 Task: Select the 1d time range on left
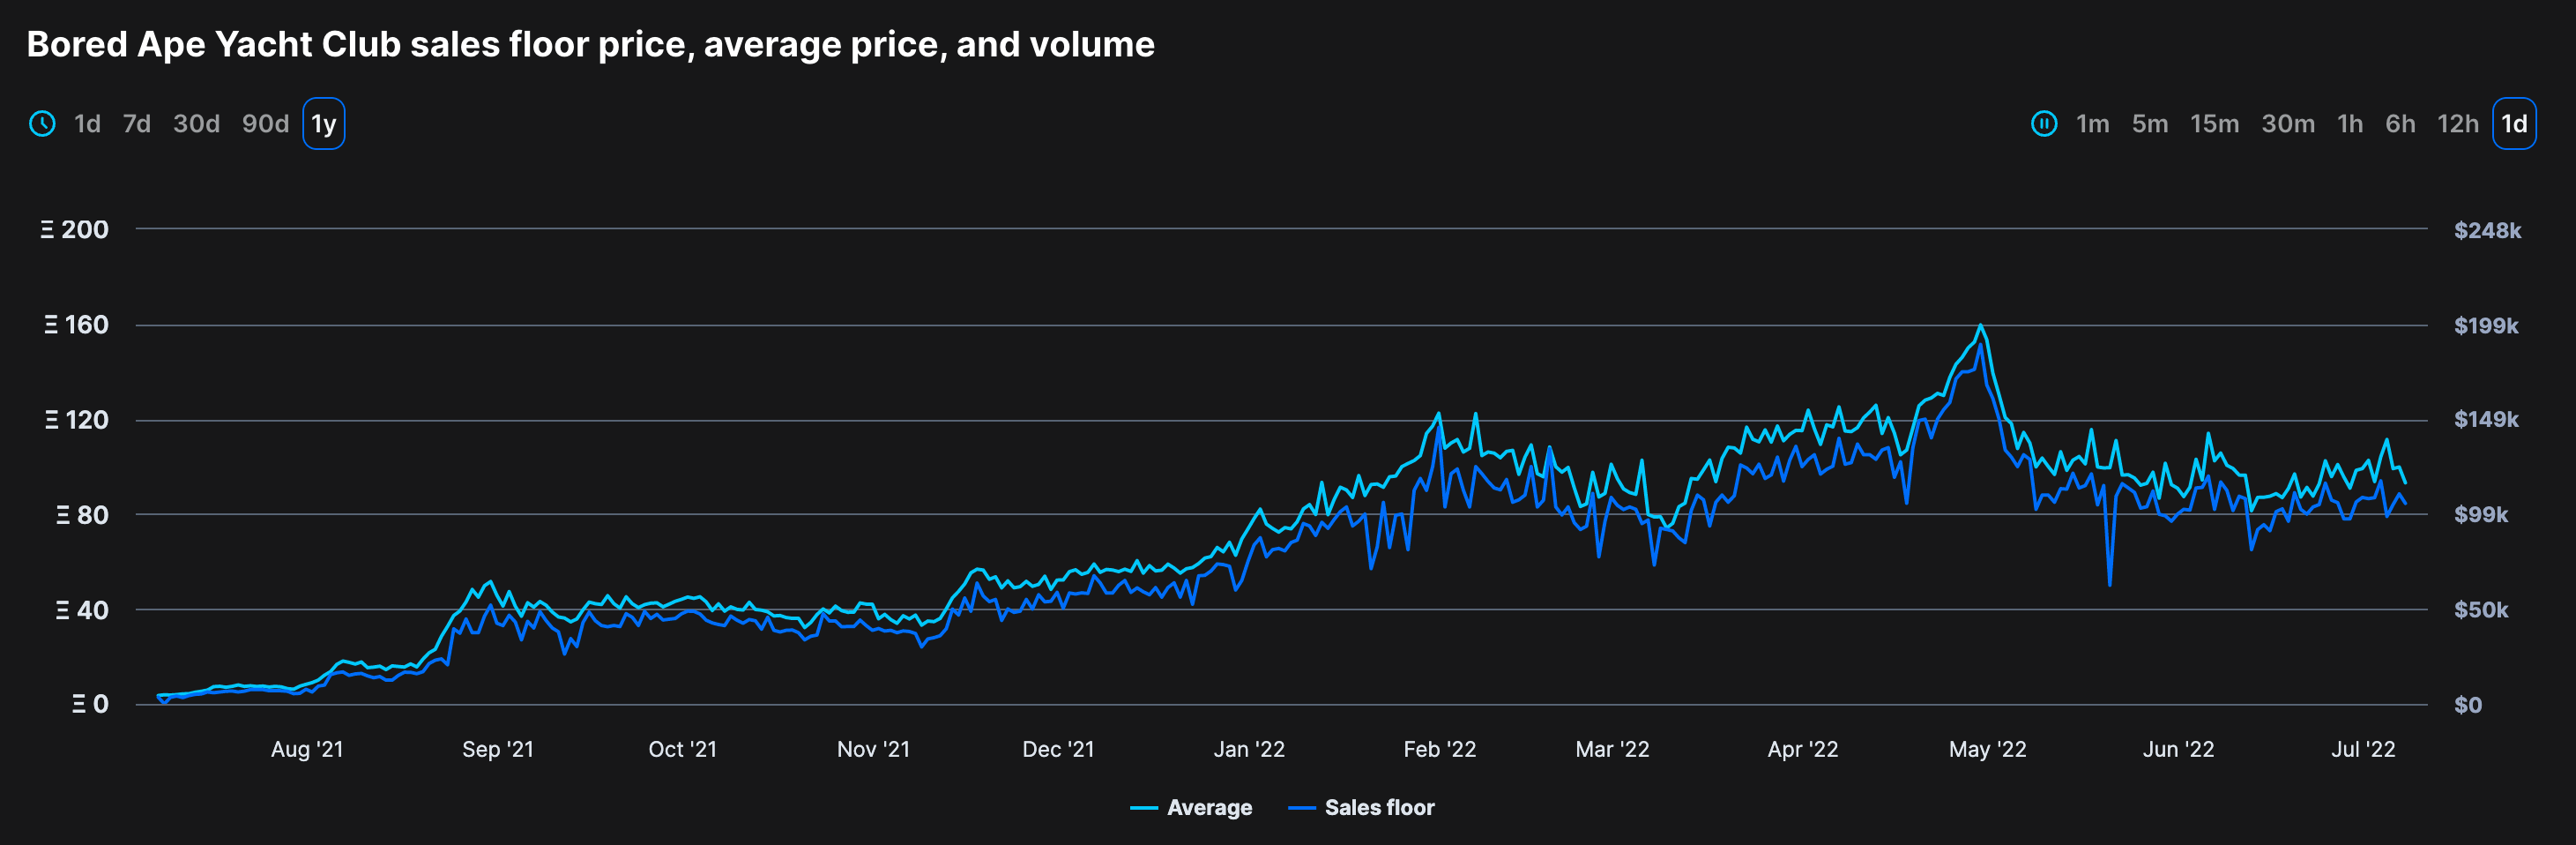[x=87, y=124]
